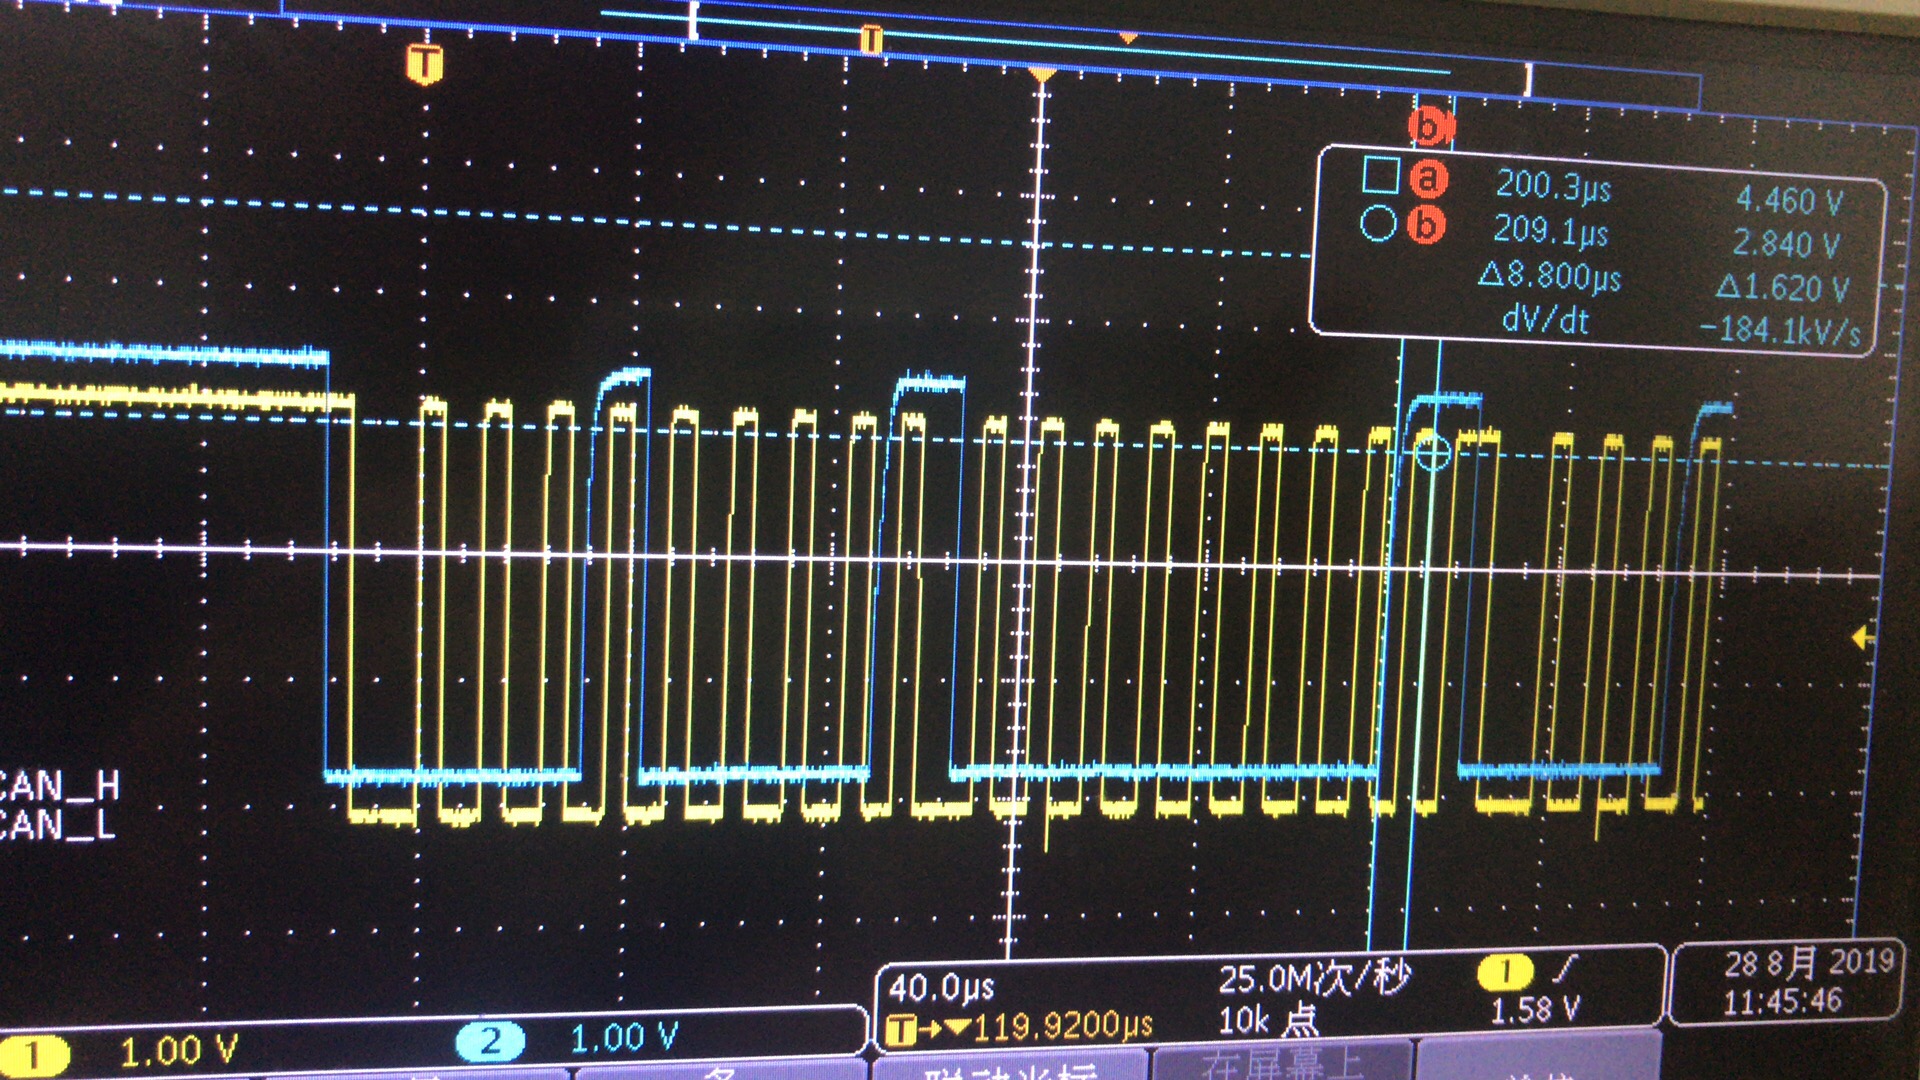This screenshot has width=1920, height=1080.
Task: Click the cursor circle on the waveform
Action: (x=1432, y=452)
